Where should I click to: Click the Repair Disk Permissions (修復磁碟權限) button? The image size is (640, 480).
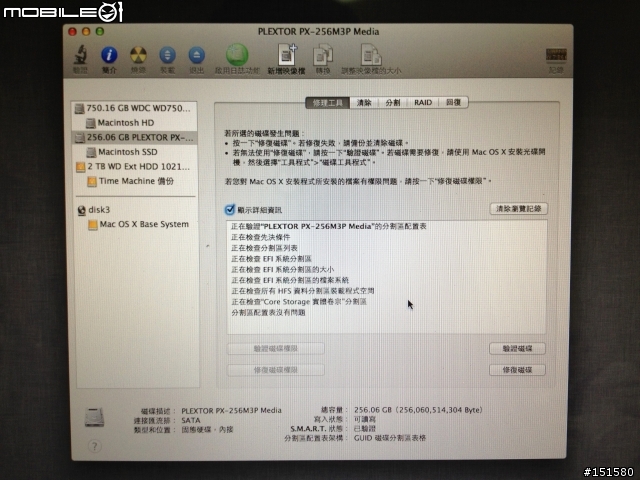point(276,370)
